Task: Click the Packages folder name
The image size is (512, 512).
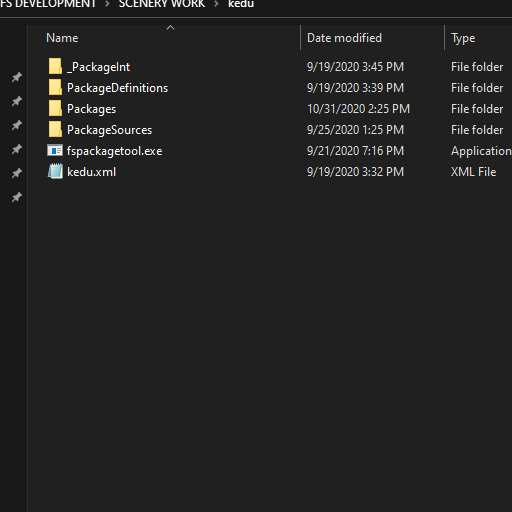Action: click(91, 109)
